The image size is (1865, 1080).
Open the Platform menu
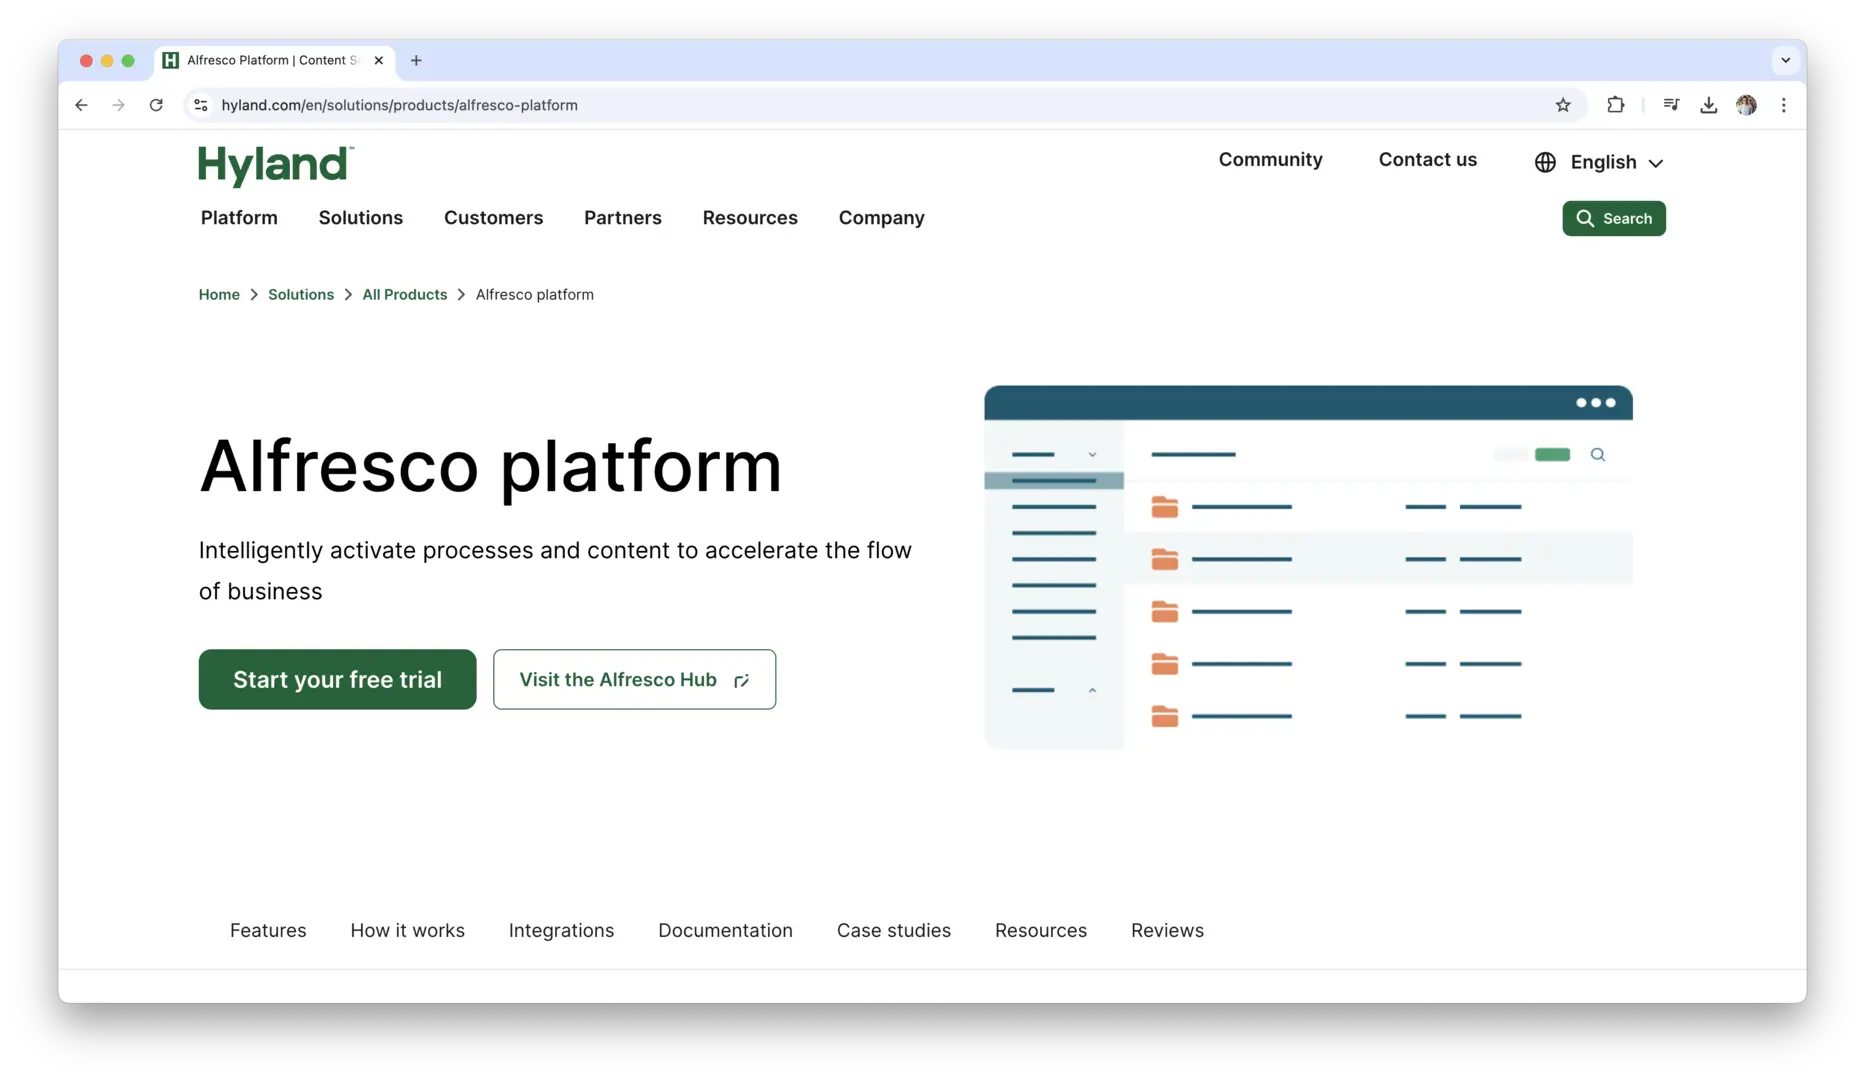pyautogui.click(x=239, y=218)
